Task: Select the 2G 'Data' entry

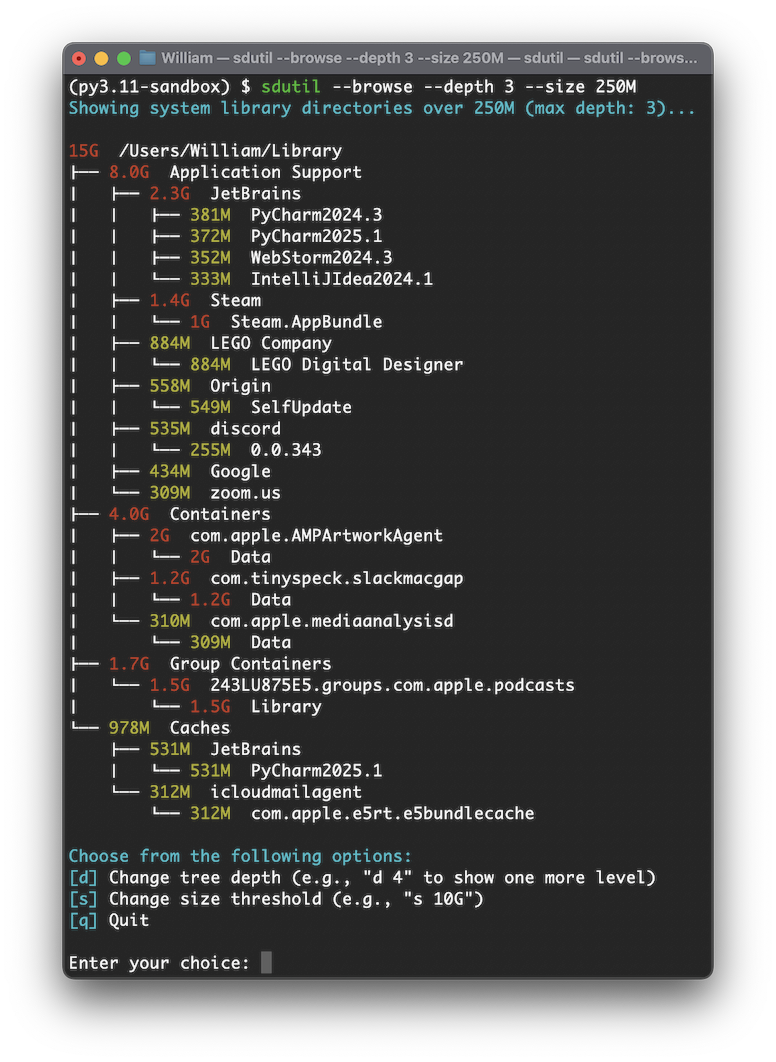Action: click(x=230, y=557)
